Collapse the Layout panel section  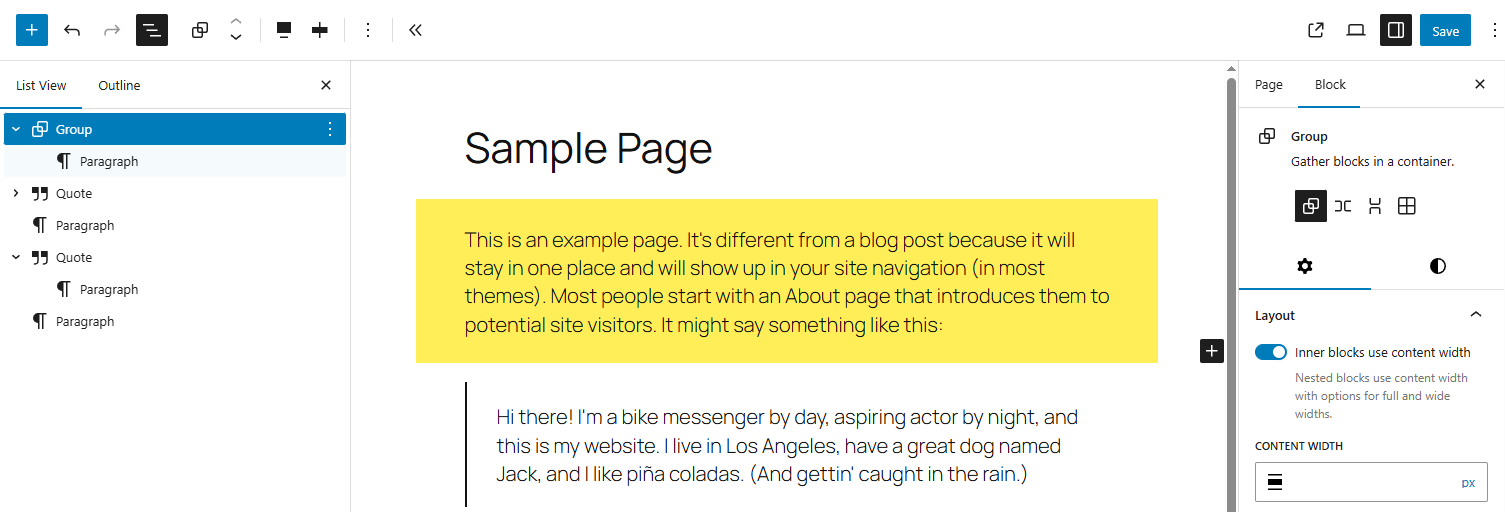coord(1475,315)
